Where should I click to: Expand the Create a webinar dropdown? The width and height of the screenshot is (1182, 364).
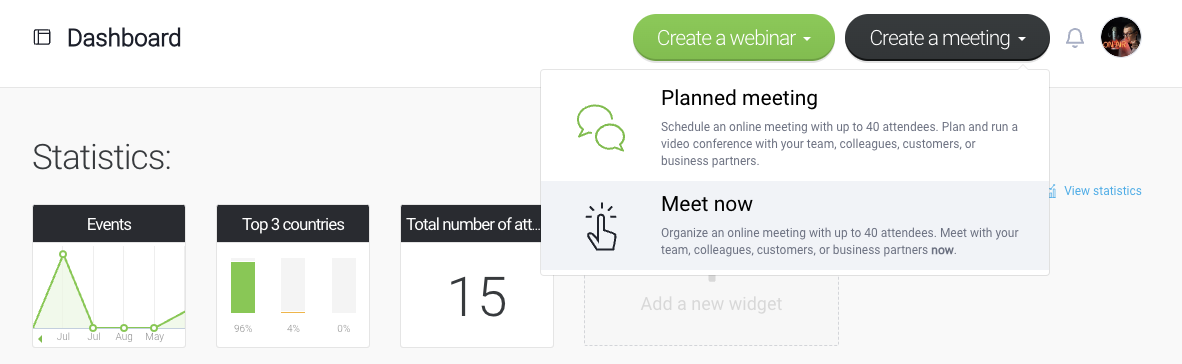point(733,38)
